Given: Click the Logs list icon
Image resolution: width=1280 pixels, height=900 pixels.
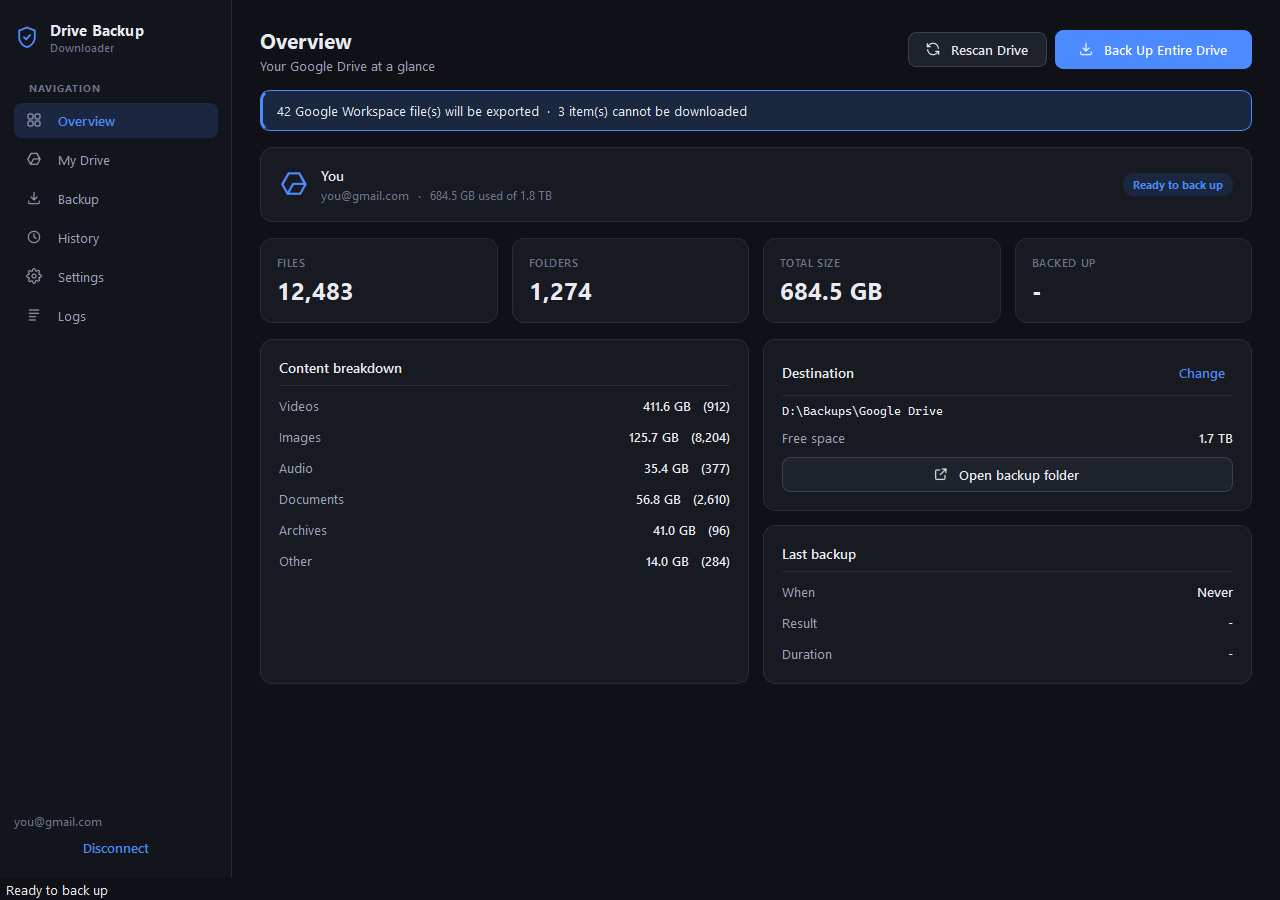Looking at the screenshot, I should [x=34, y=315].
